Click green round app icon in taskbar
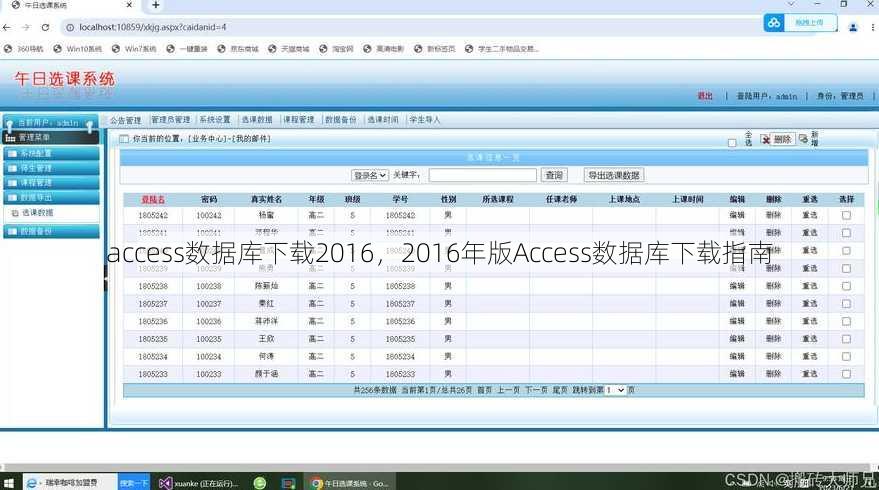Viewport: 879px width, 490px height. pyautogui.click(x=260, y=483)
